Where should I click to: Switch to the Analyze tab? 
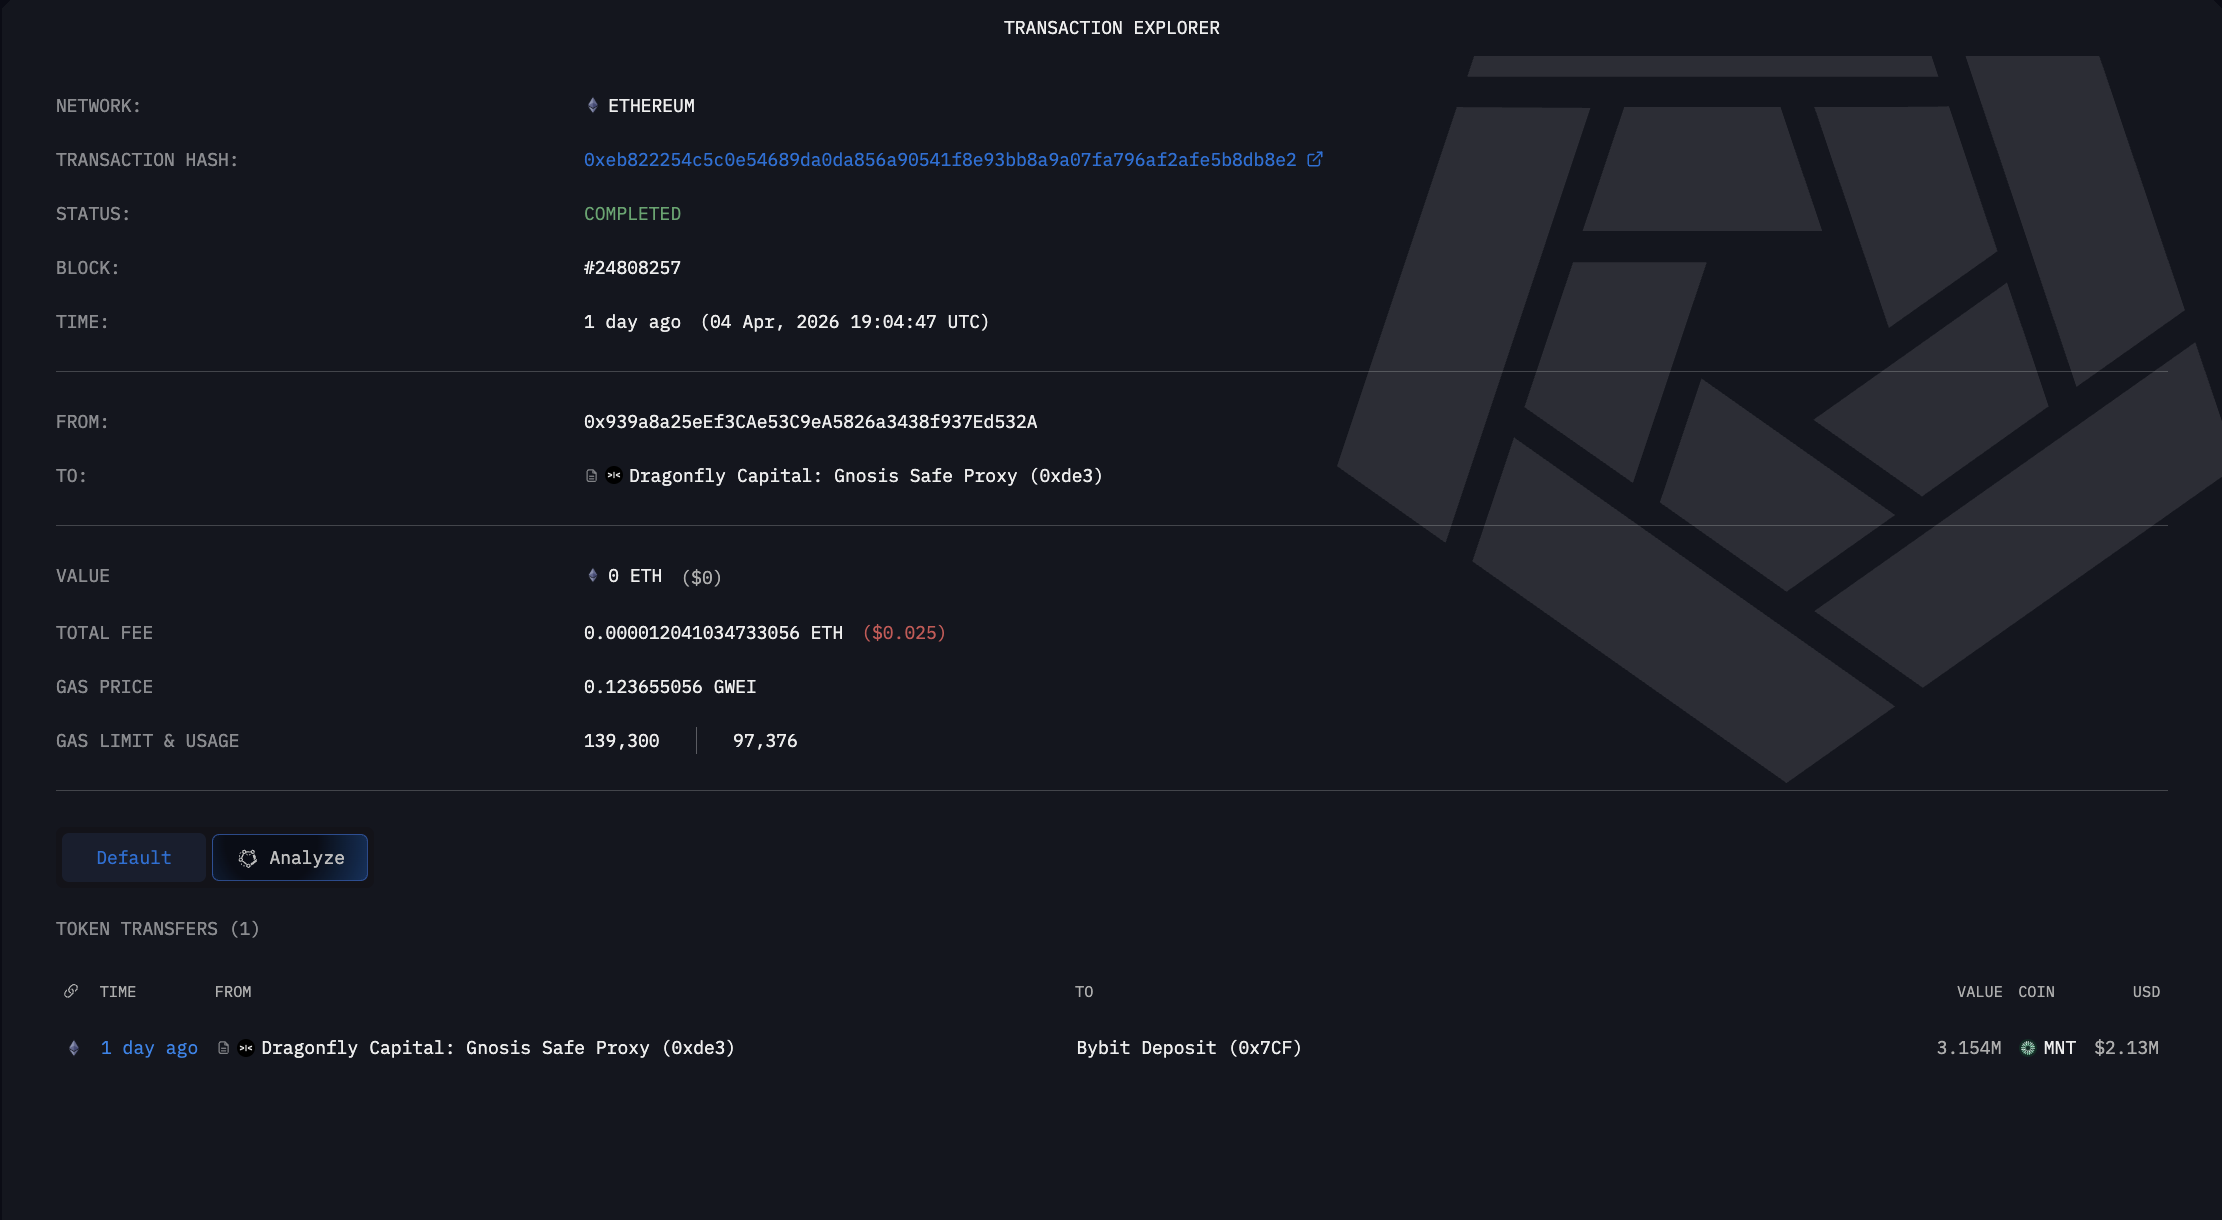[290, 858]
